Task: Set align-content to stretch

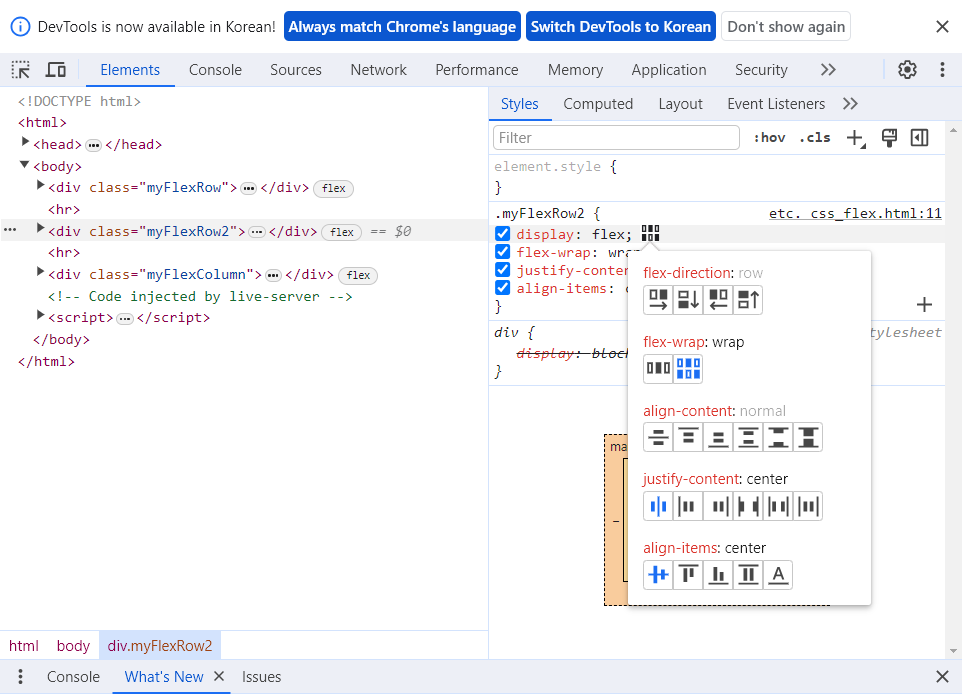Action: (808, 438)
